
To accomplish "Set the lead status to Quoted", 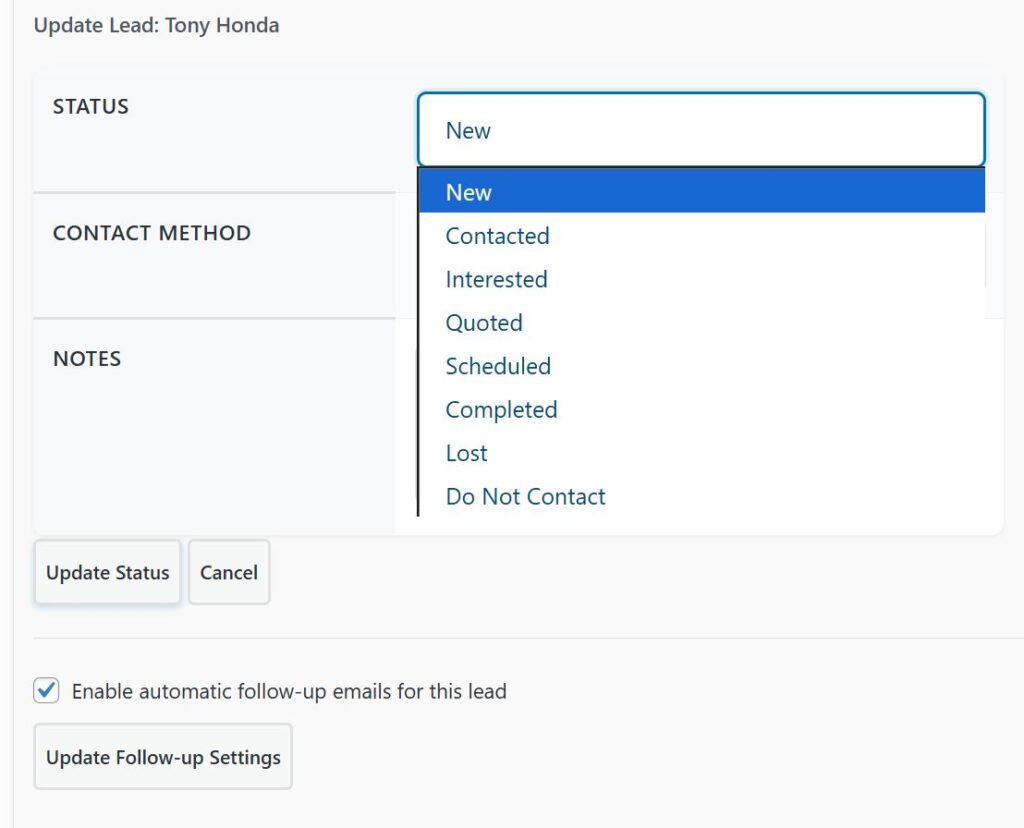I will tap(484, 323).
